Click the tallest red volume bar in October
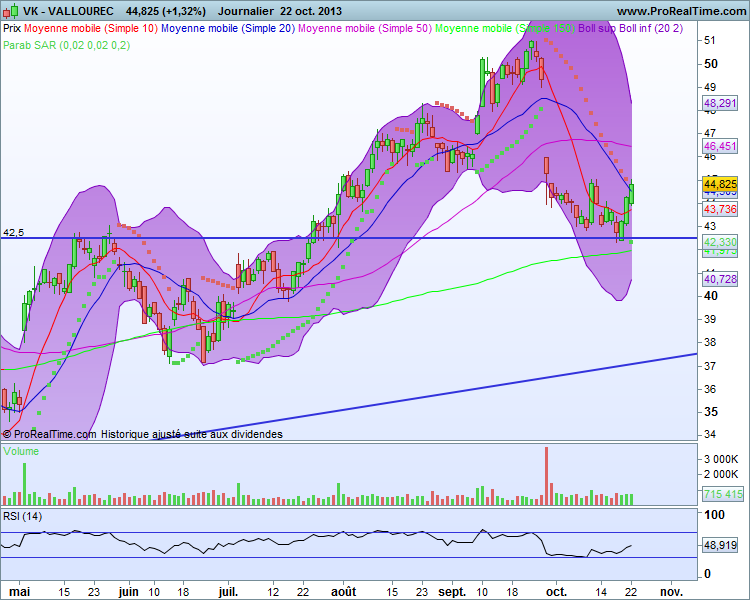750x600 pixels. pos(547,476)
